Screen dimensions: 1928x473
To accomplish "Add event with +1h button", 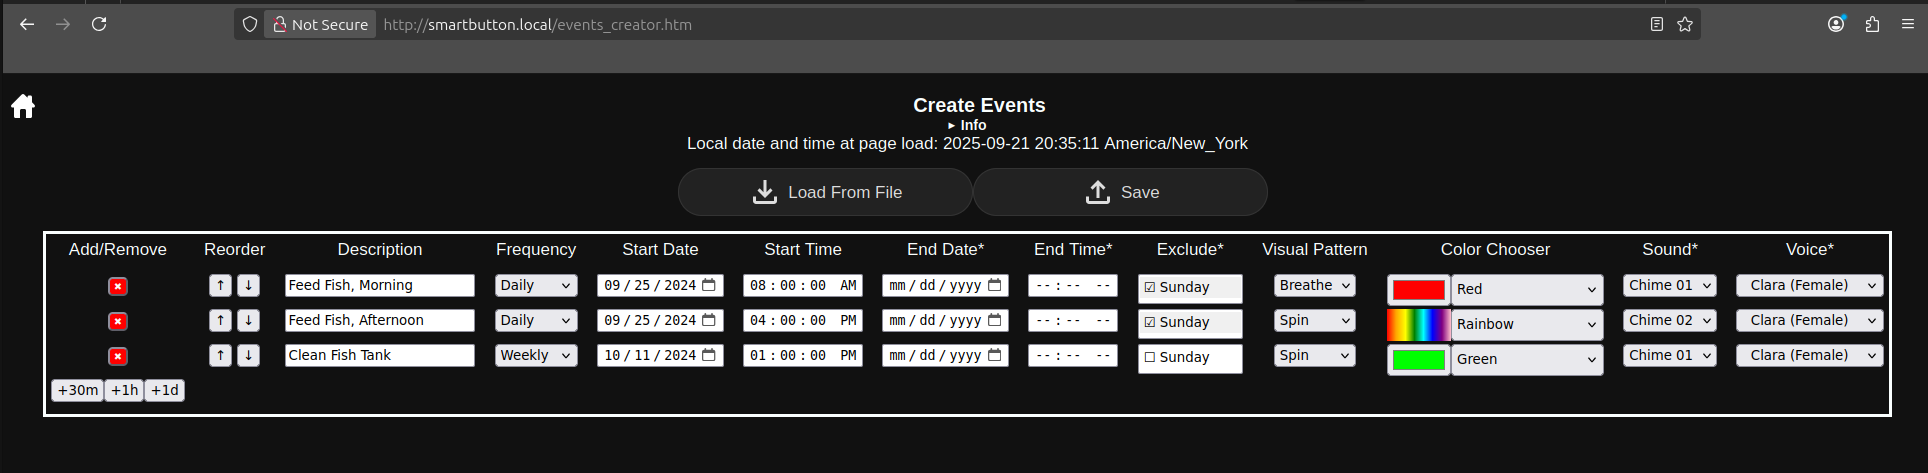I will pos(125,390).
